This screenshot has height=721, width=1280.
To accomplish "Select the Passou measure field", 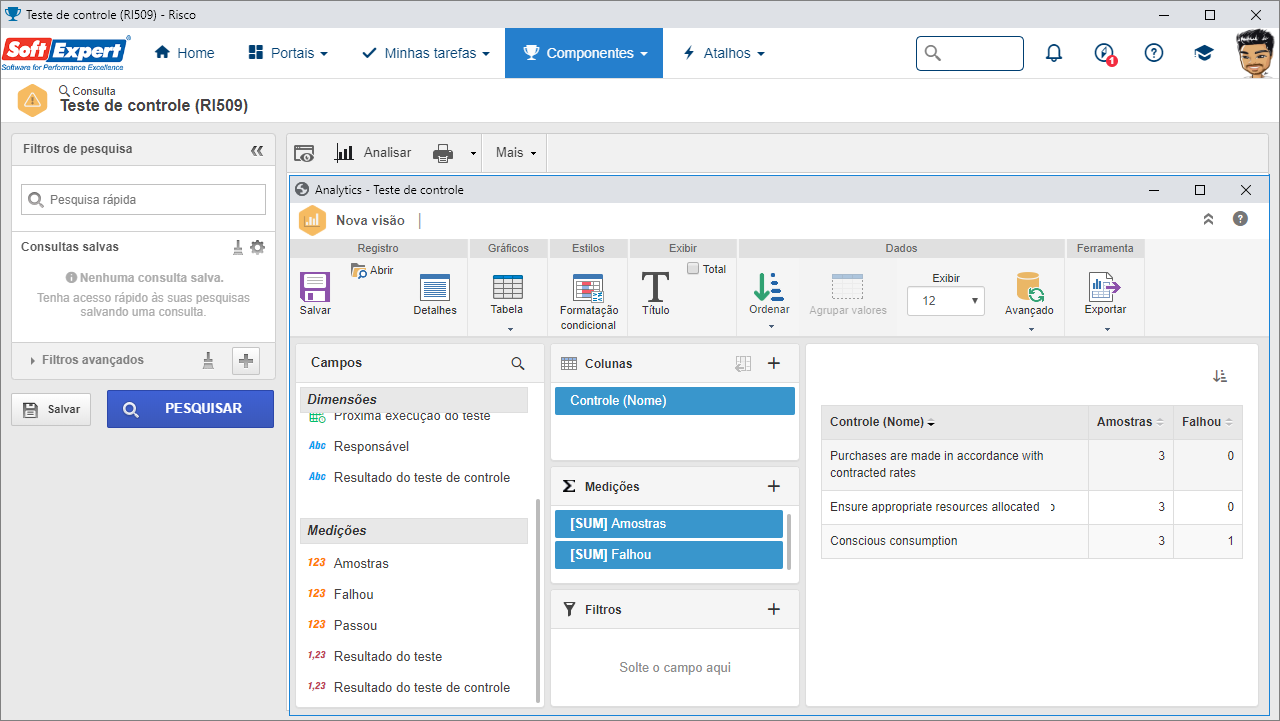I will [x=355, y=626].
